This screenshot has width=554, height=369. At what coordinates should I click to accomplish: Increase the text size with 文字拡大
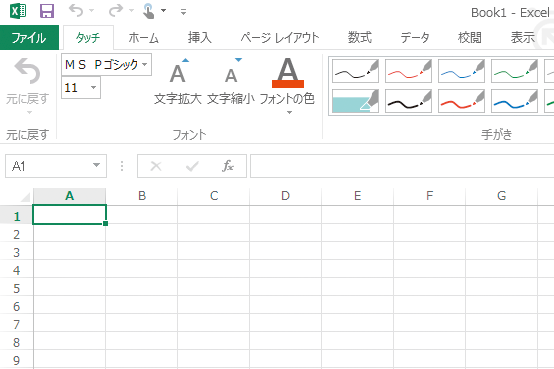(x=178, y=81)
